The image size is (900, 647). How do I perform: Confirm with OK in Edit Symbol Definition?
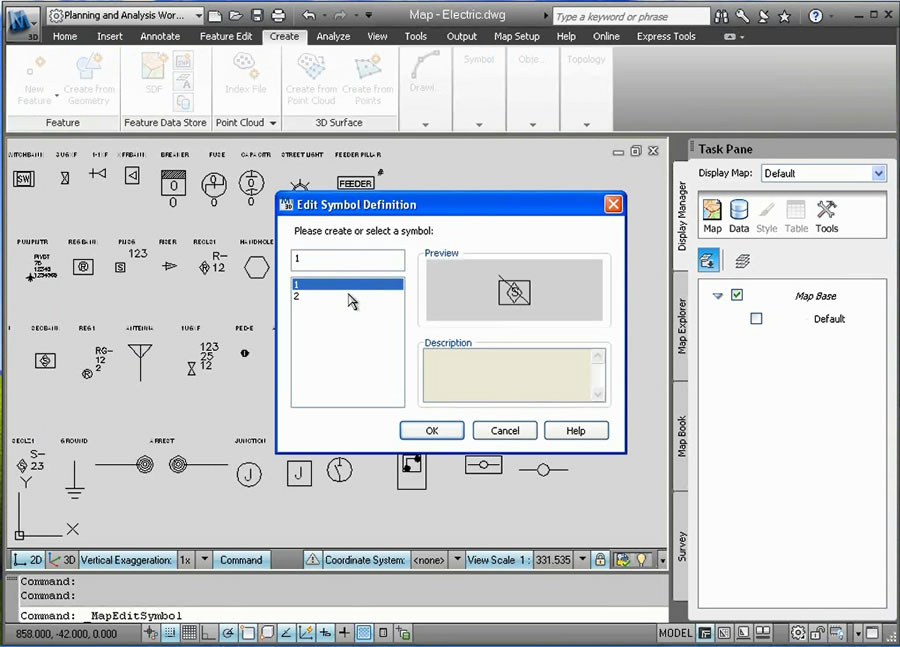point(432,431)
